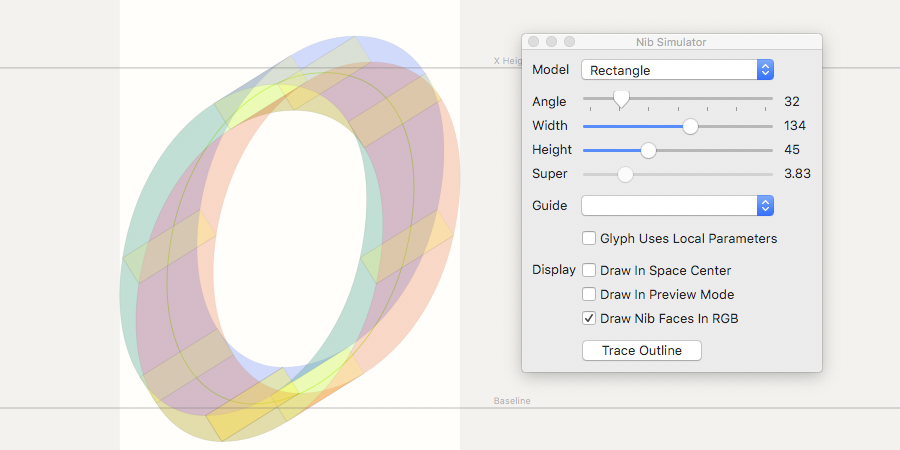Viewport: 900px width, 450px height.
Task: Click the Display label
Action: pos(553,270)
